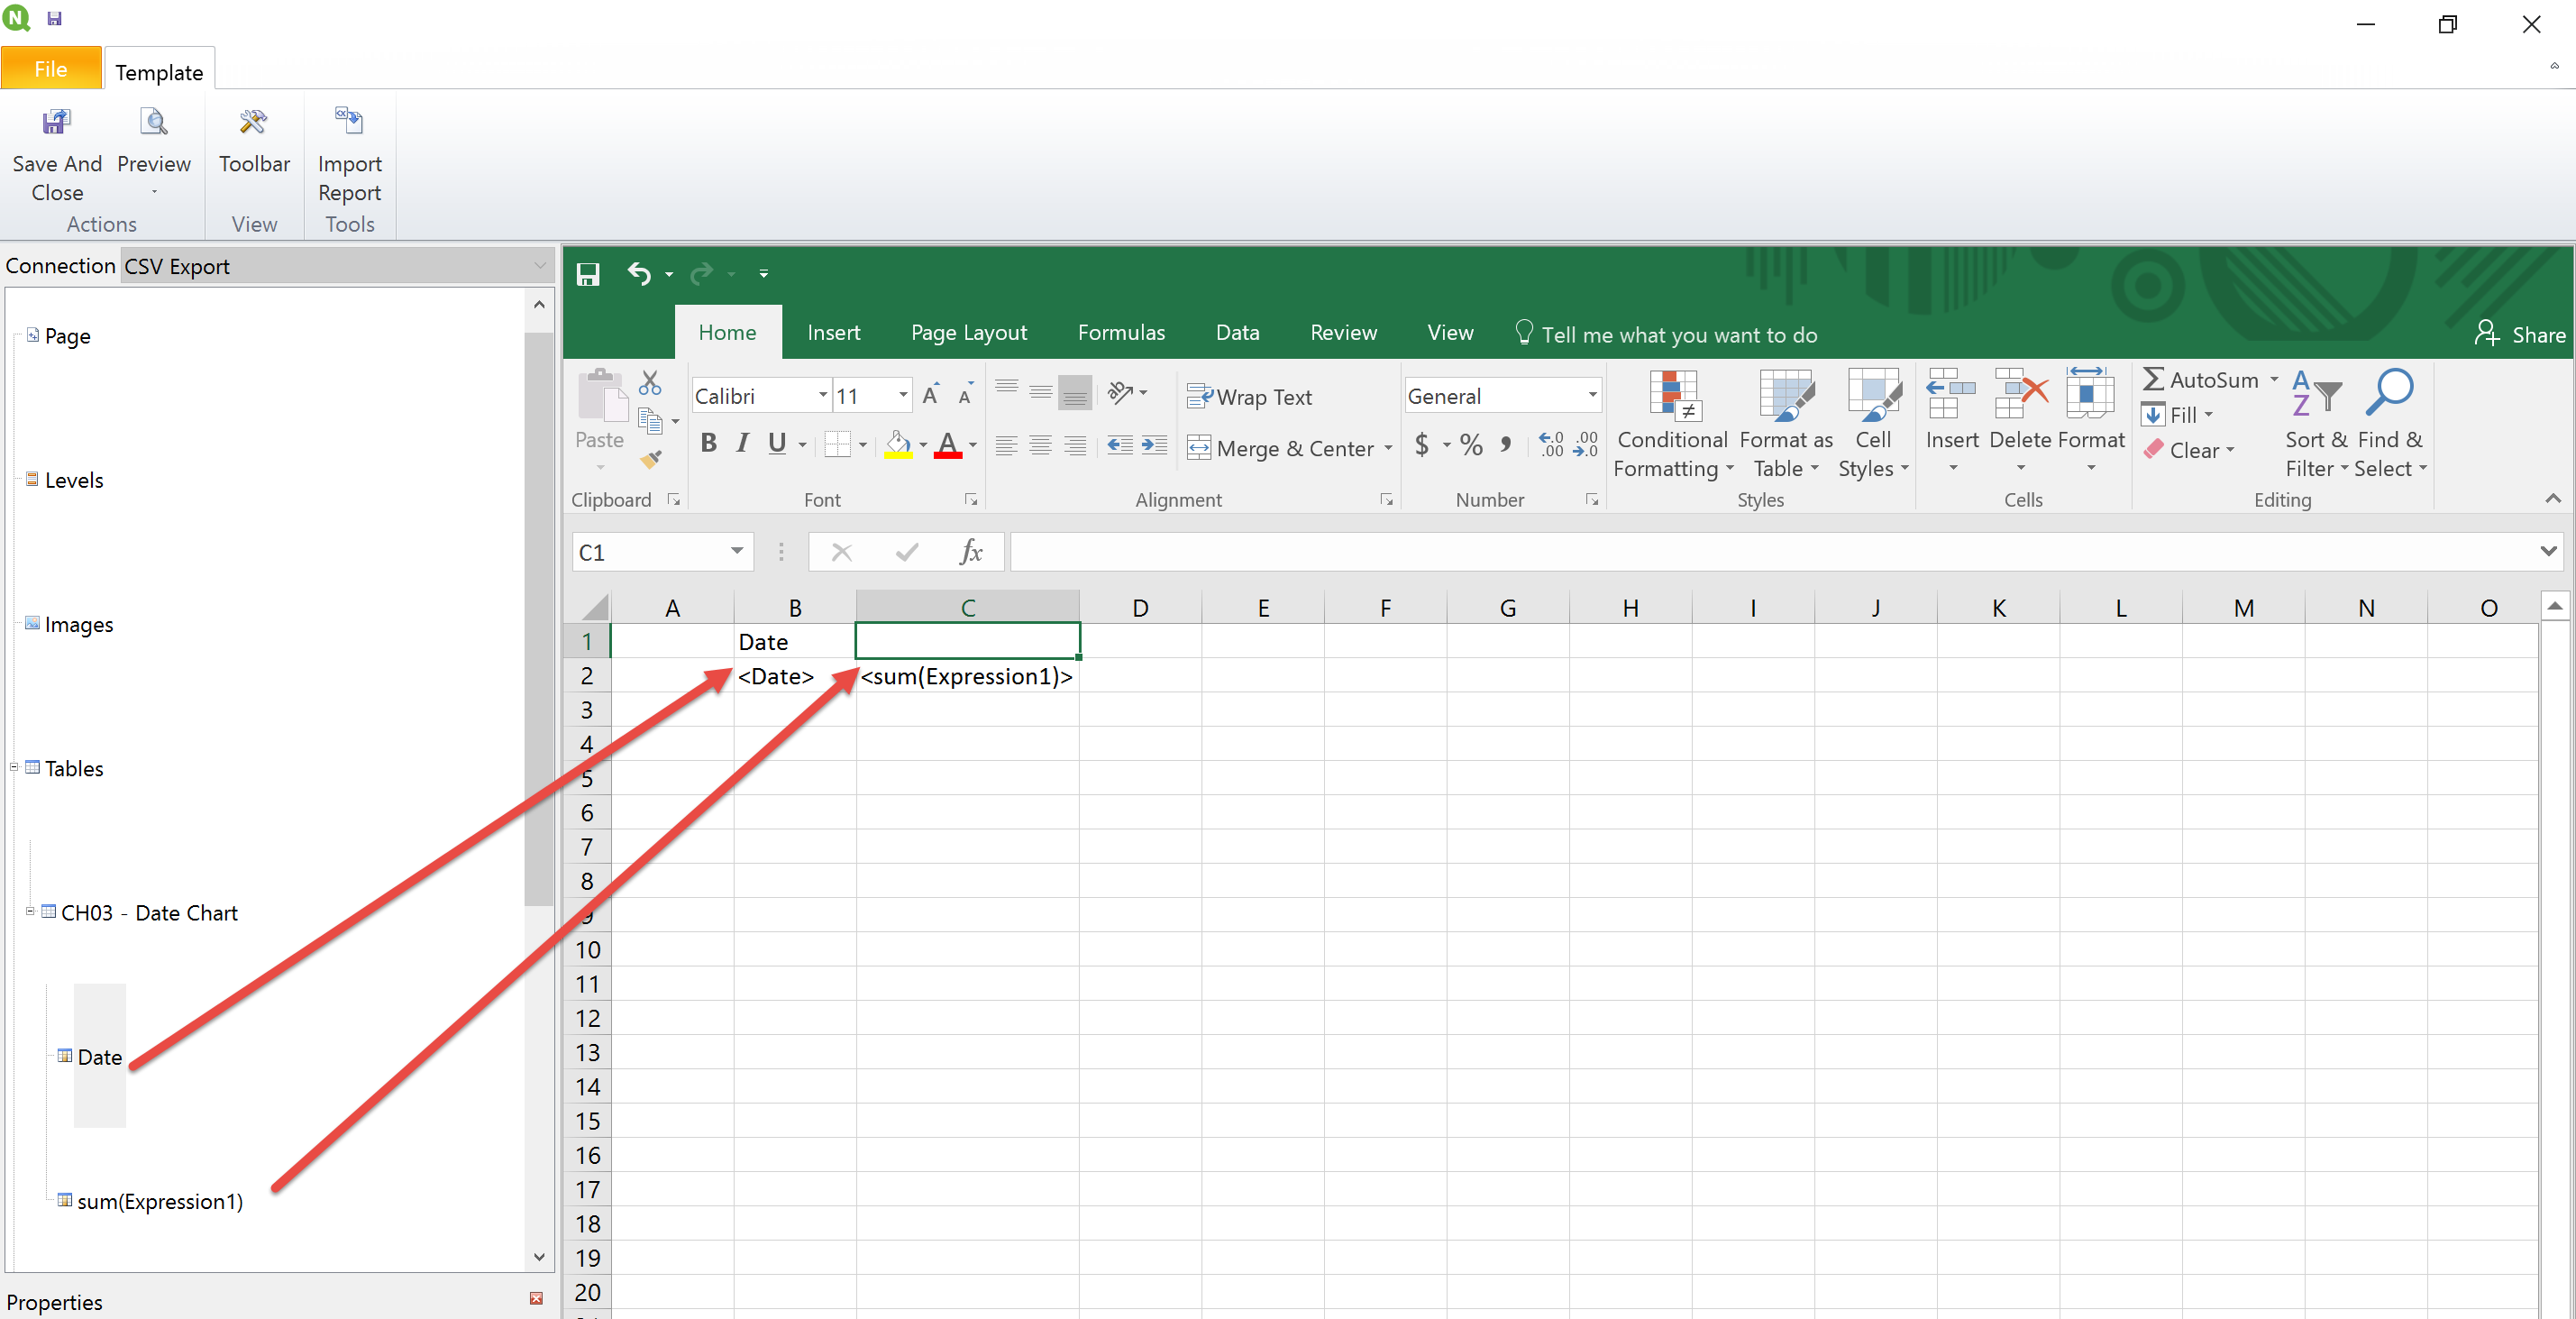Toggle bottom vertical alignment
Viewport: 2576px width, 1319px height.
click(1074, 392)
